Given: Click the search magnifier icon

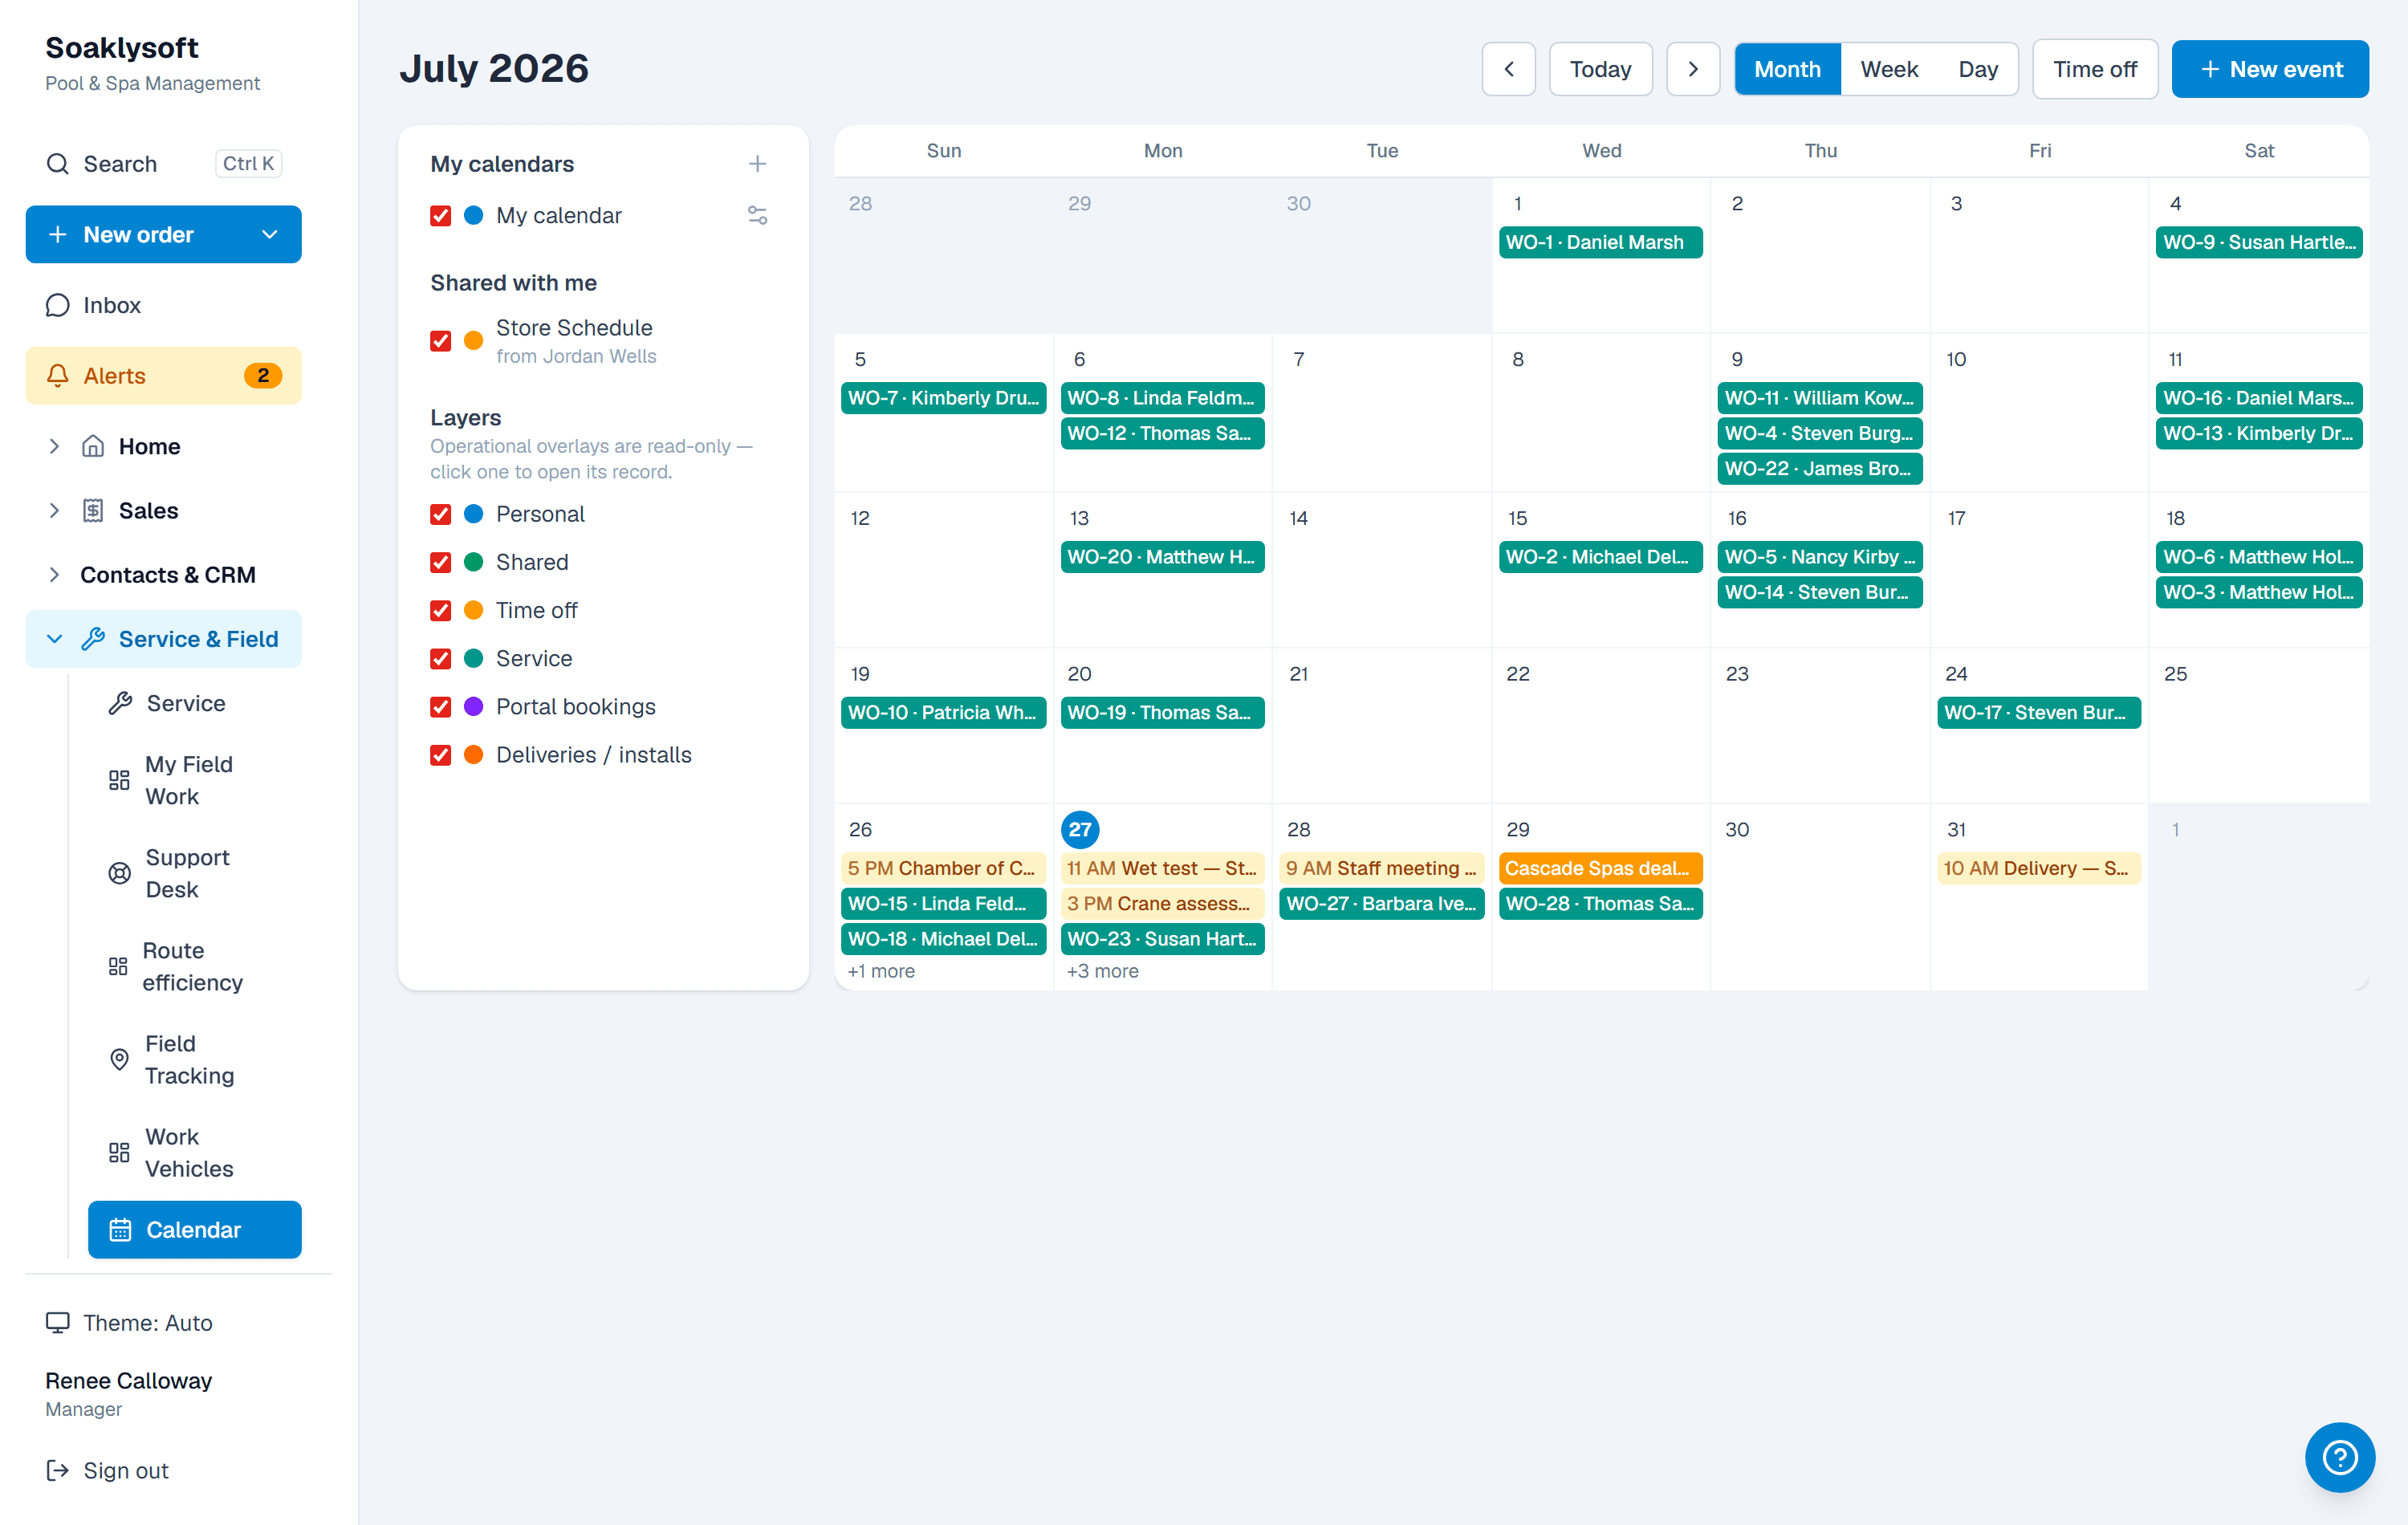Looking at the screenshot, I should 58,164.
